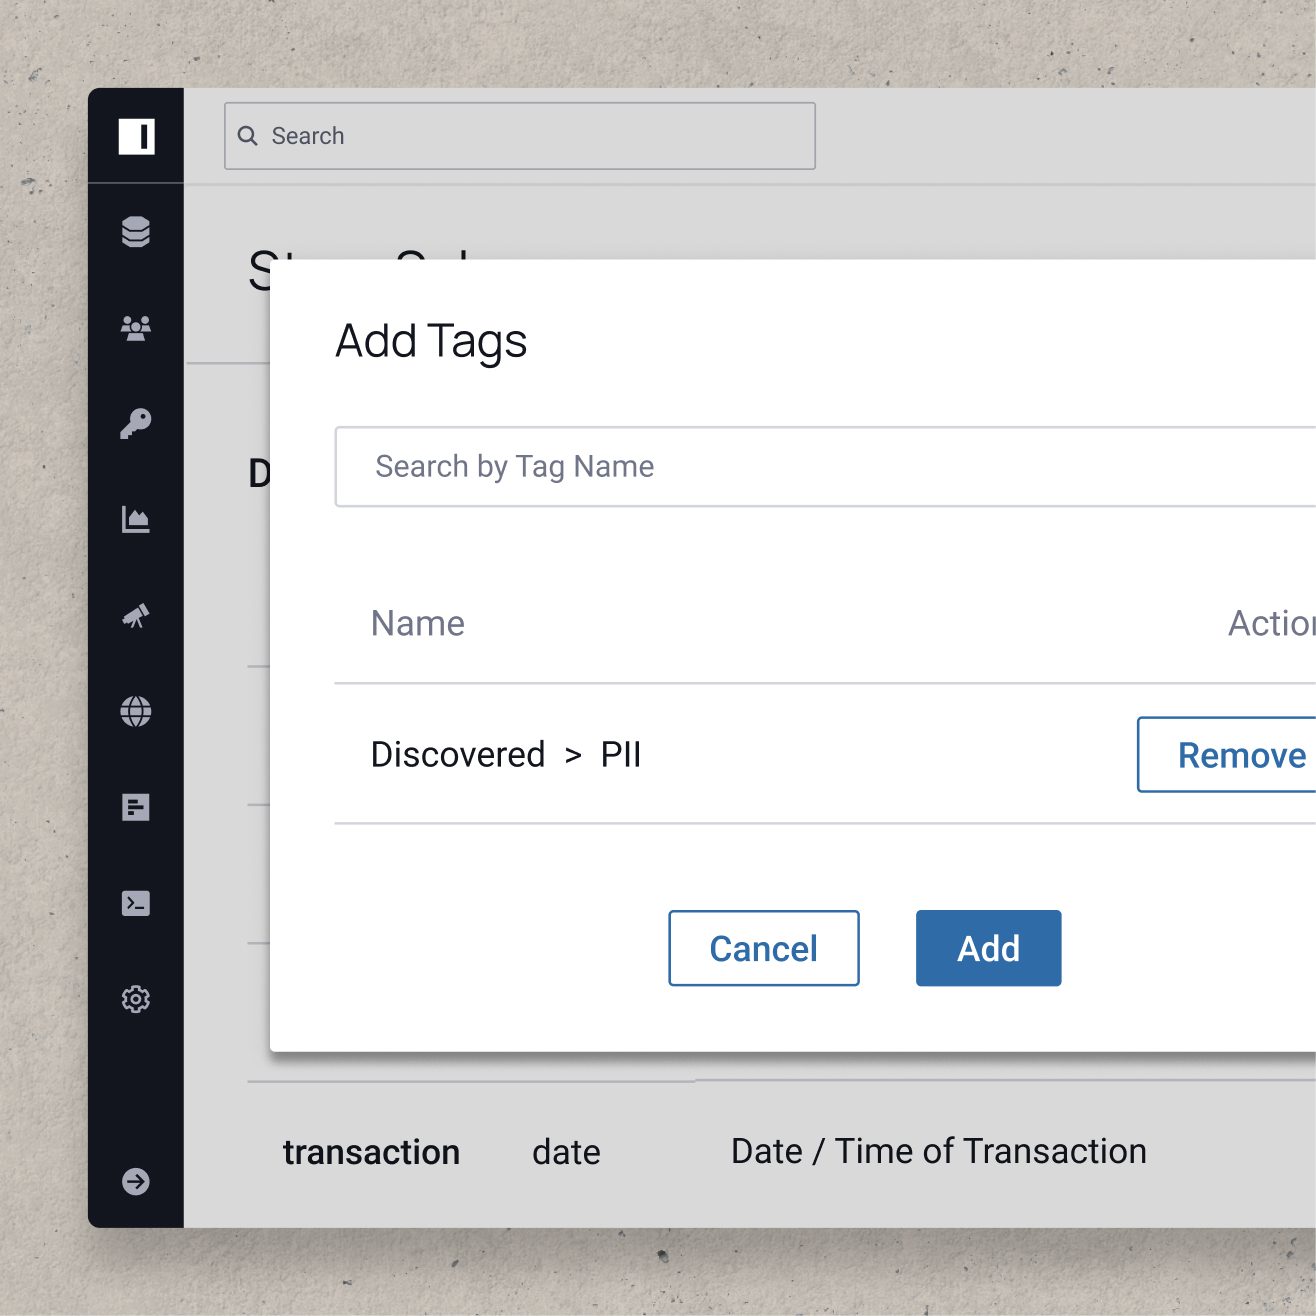The image size is (1316, 1316).
Task: Open the users group icon in sidebar
Action: 136,328
